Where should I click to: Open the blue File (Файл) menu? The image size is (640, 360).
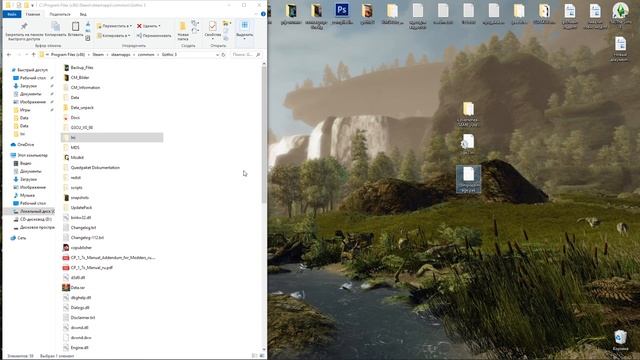pos(12,14)
